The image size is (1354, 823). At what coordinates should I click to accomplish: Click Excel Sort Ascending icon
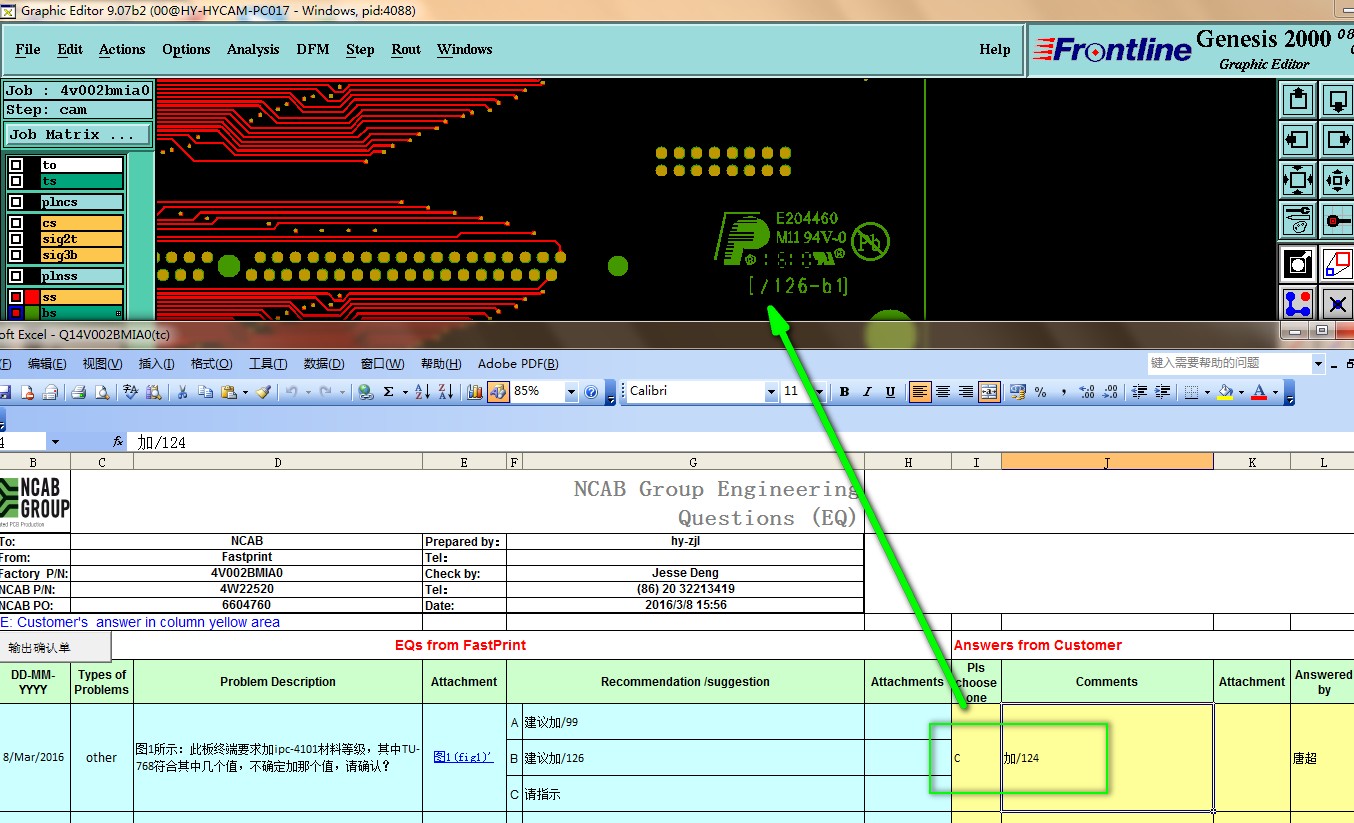[422, 392]
